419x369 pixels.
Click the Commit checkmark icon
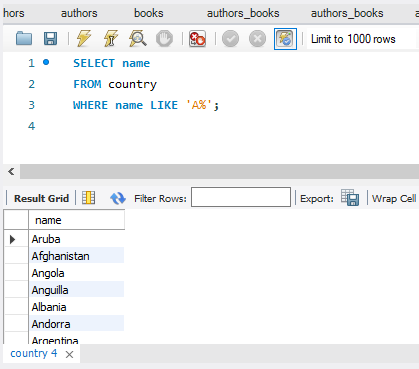[230, 39]
